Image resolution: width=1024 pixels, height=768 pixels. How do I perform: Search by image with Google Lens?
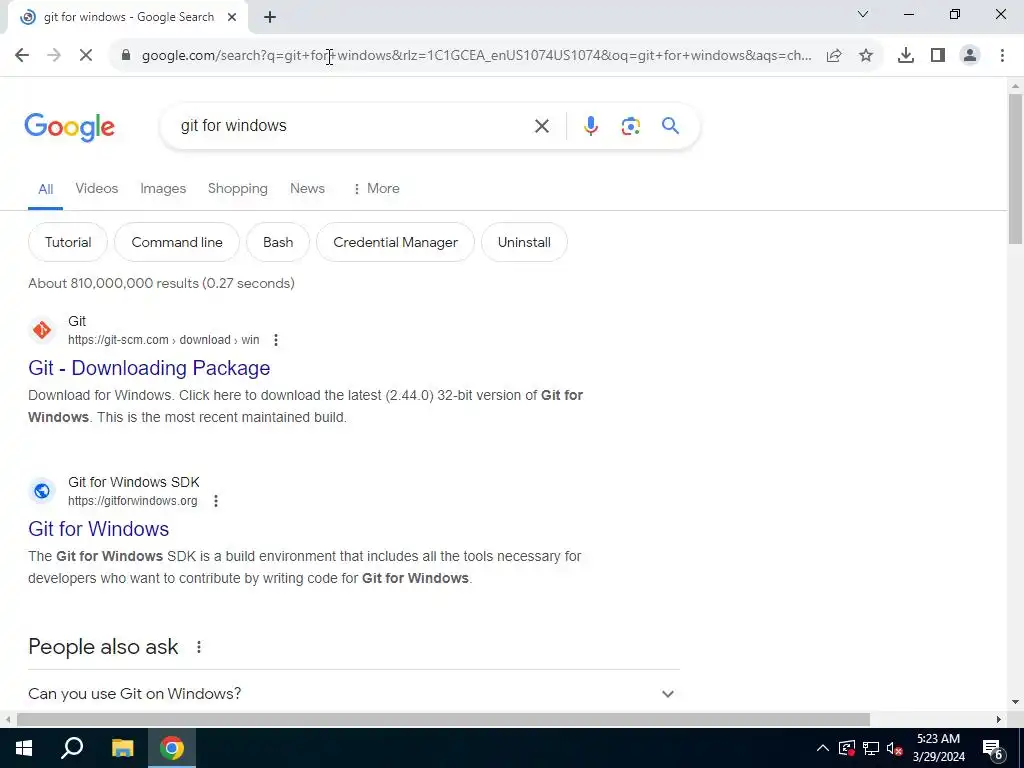coord(631,126)
